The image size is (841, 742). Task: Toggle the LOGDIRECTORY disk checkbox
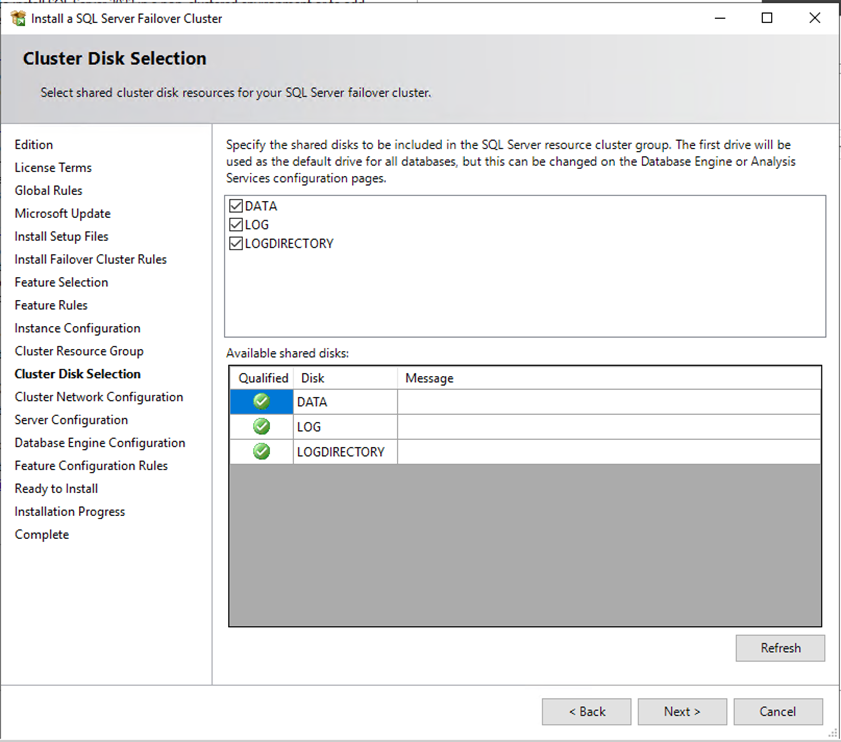[x=236, y=244]
